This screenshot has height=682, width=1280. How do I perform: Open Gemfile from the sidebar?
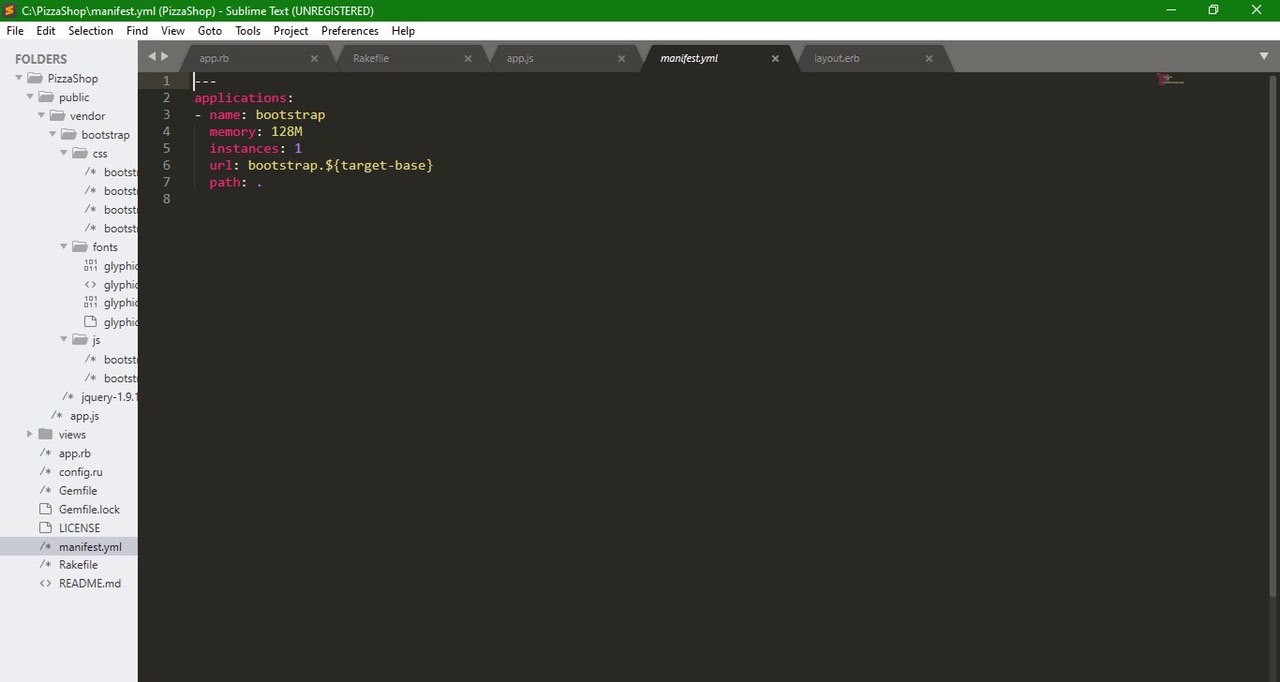pos(78,491)
